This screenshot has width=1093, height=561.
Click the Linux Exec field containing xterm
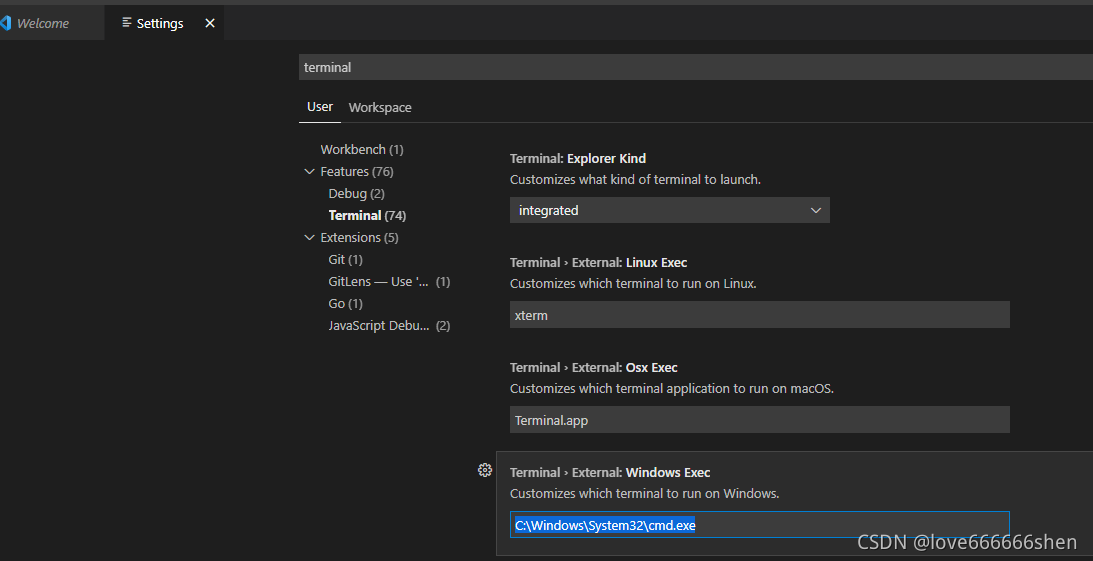point(760,315)
